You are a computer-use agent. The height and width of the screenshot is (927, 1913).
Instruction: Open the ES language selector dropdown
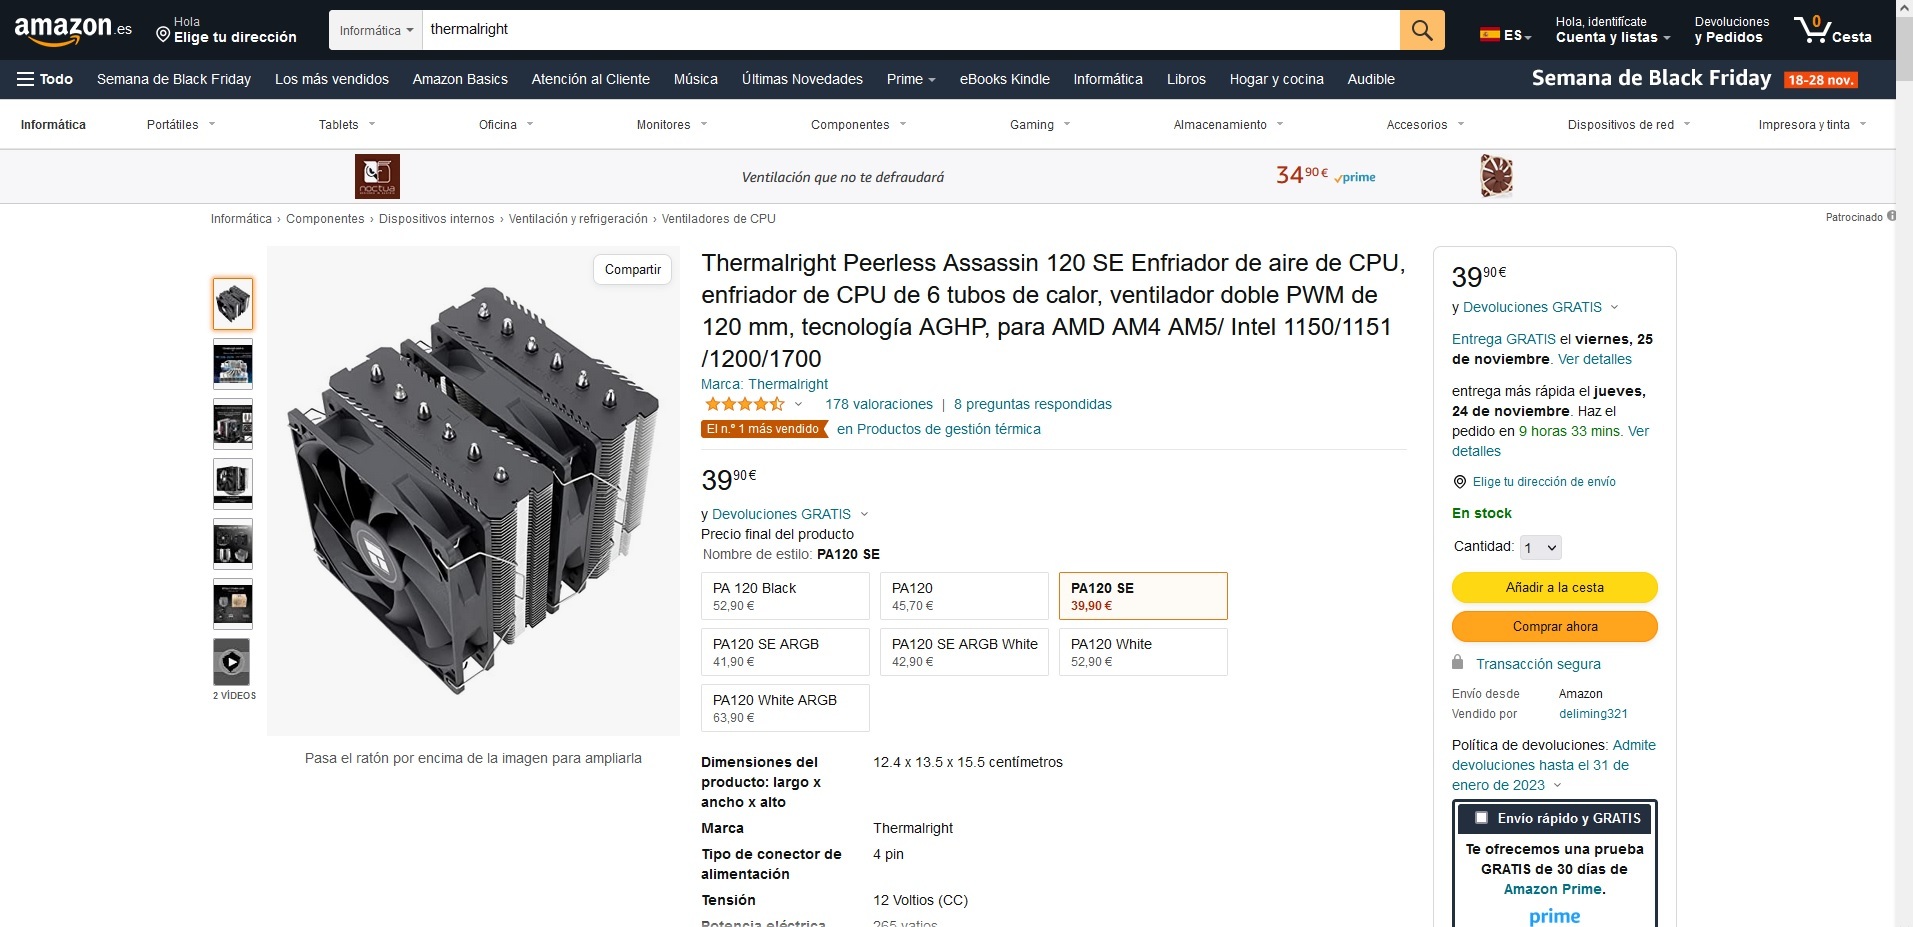1505,35
